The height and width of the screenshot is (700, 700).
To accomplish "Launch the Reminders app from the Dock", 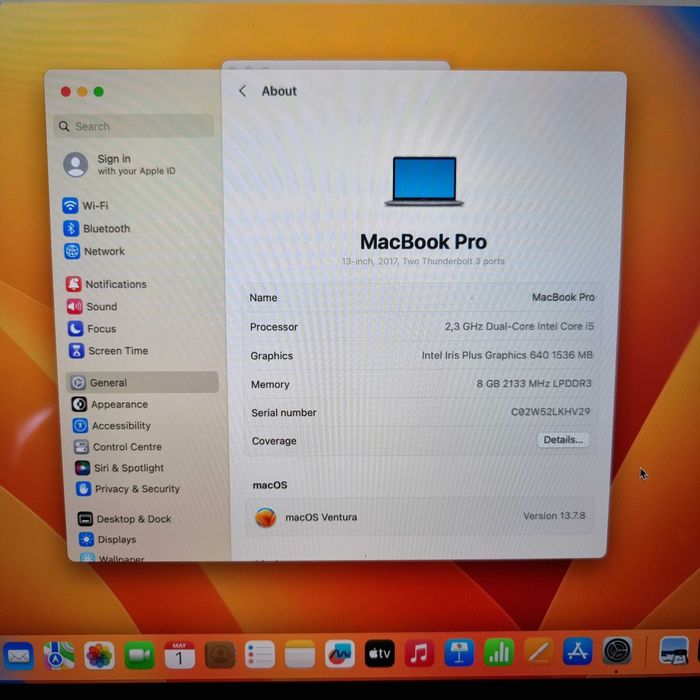I will tap(260, 654).
